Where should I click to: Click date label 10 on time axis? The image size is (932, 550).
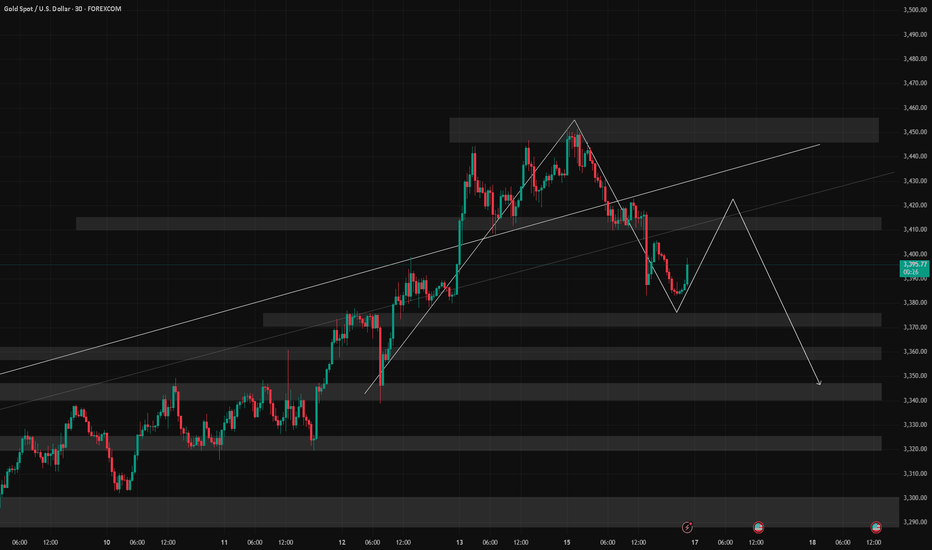click(x=106, y=542)
